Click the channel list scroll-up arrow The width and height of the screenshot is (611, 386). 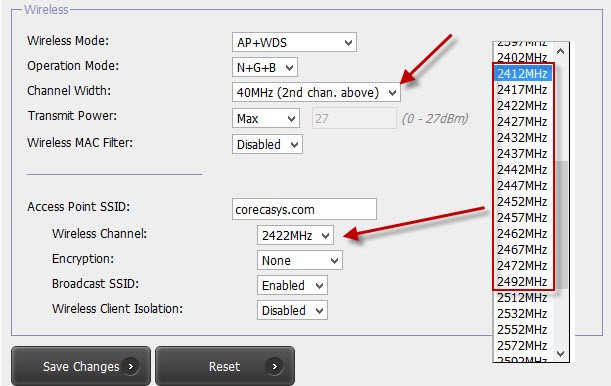[561, 51]
